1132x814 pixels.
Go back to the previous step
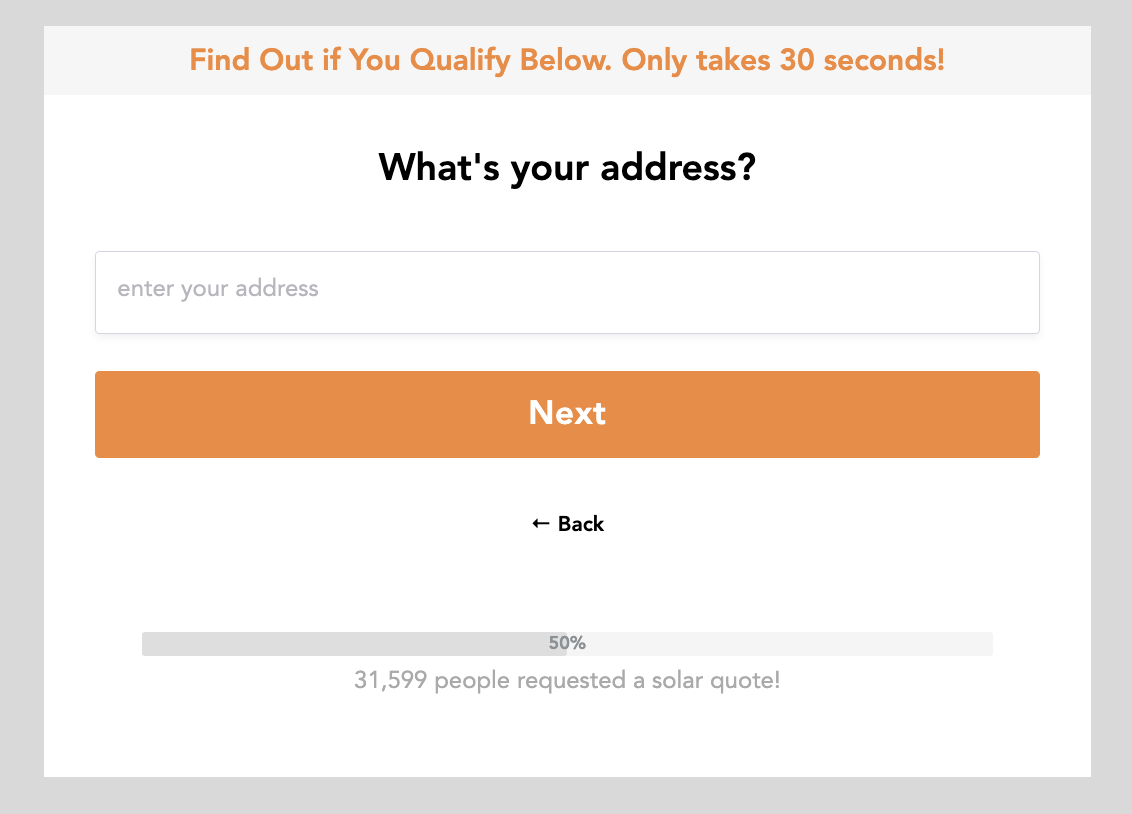coord(568,524)
